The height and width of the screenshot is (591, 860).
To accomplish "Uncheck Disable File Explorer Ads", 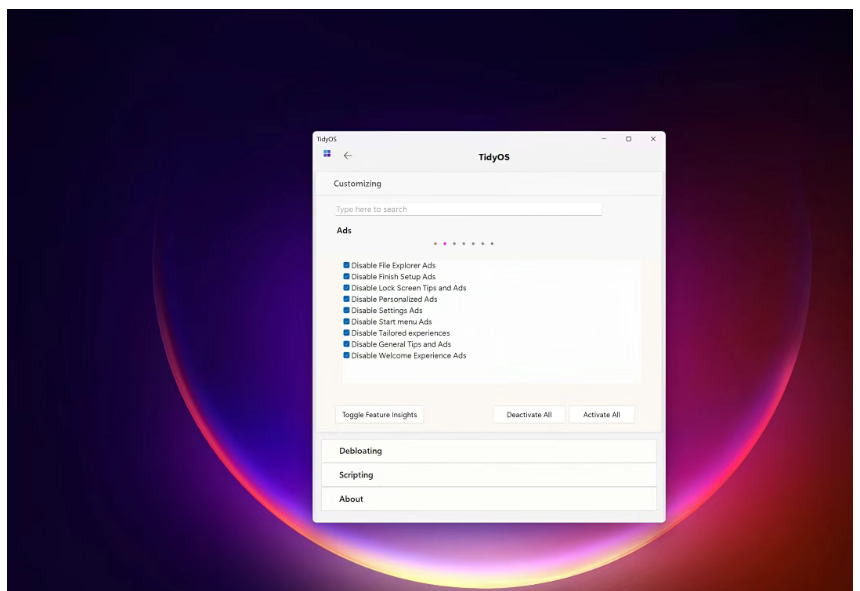I will click(346, 265).
